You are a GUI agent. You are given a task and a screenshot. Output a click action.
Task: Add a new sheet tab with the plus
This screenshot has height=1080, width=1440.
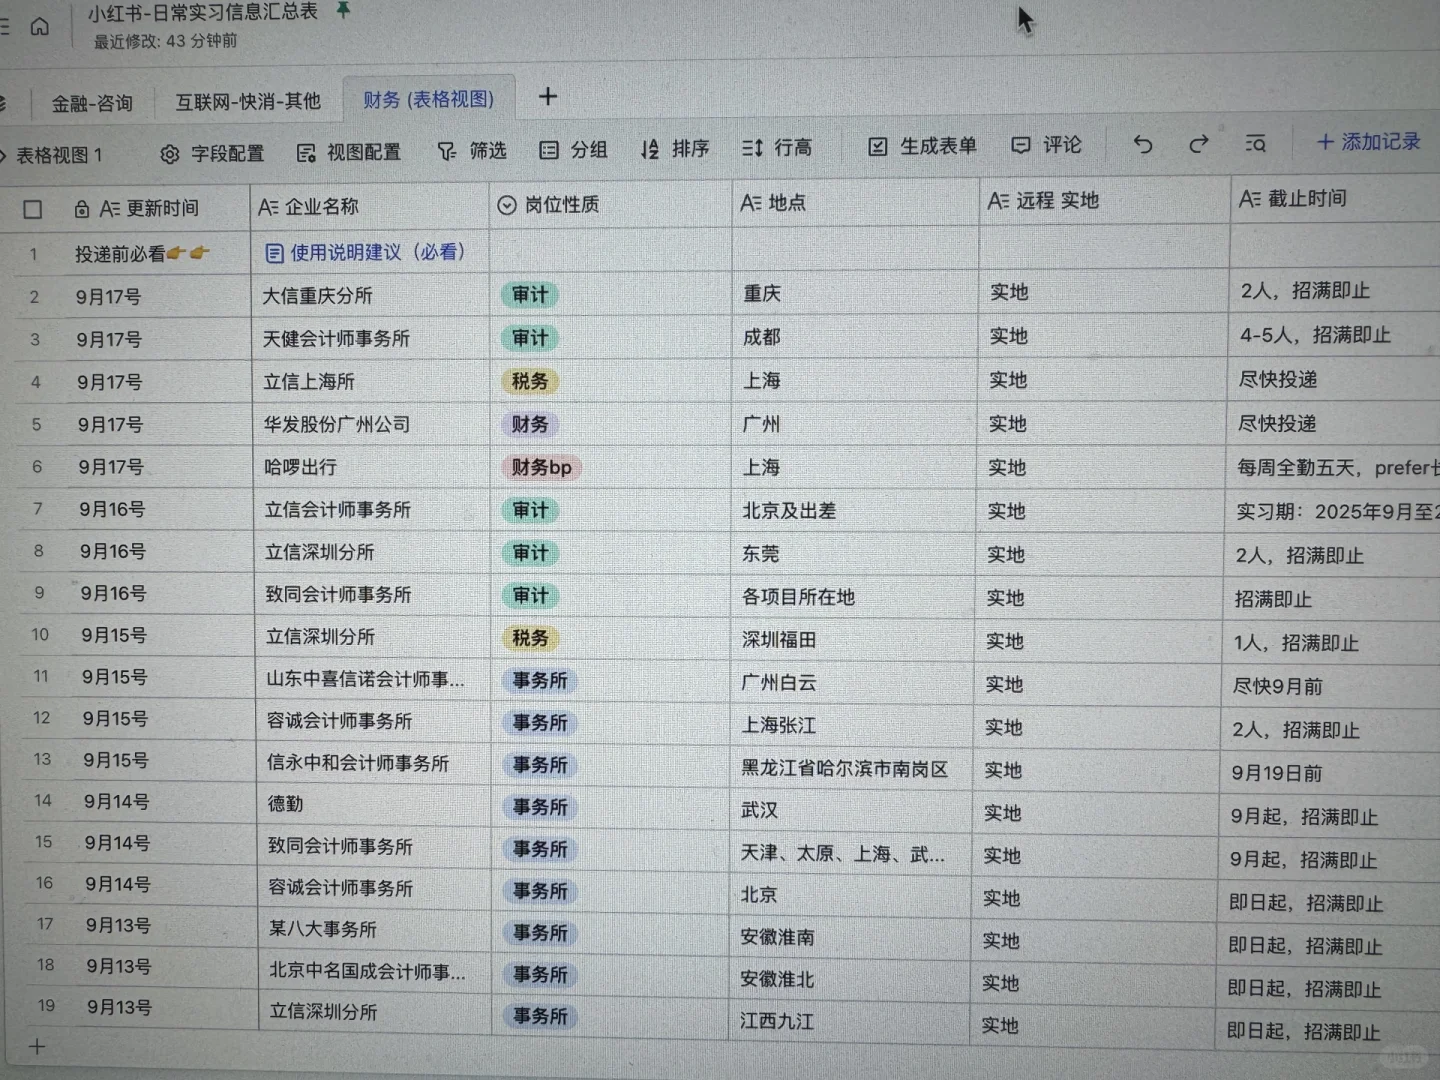(548, 96)
